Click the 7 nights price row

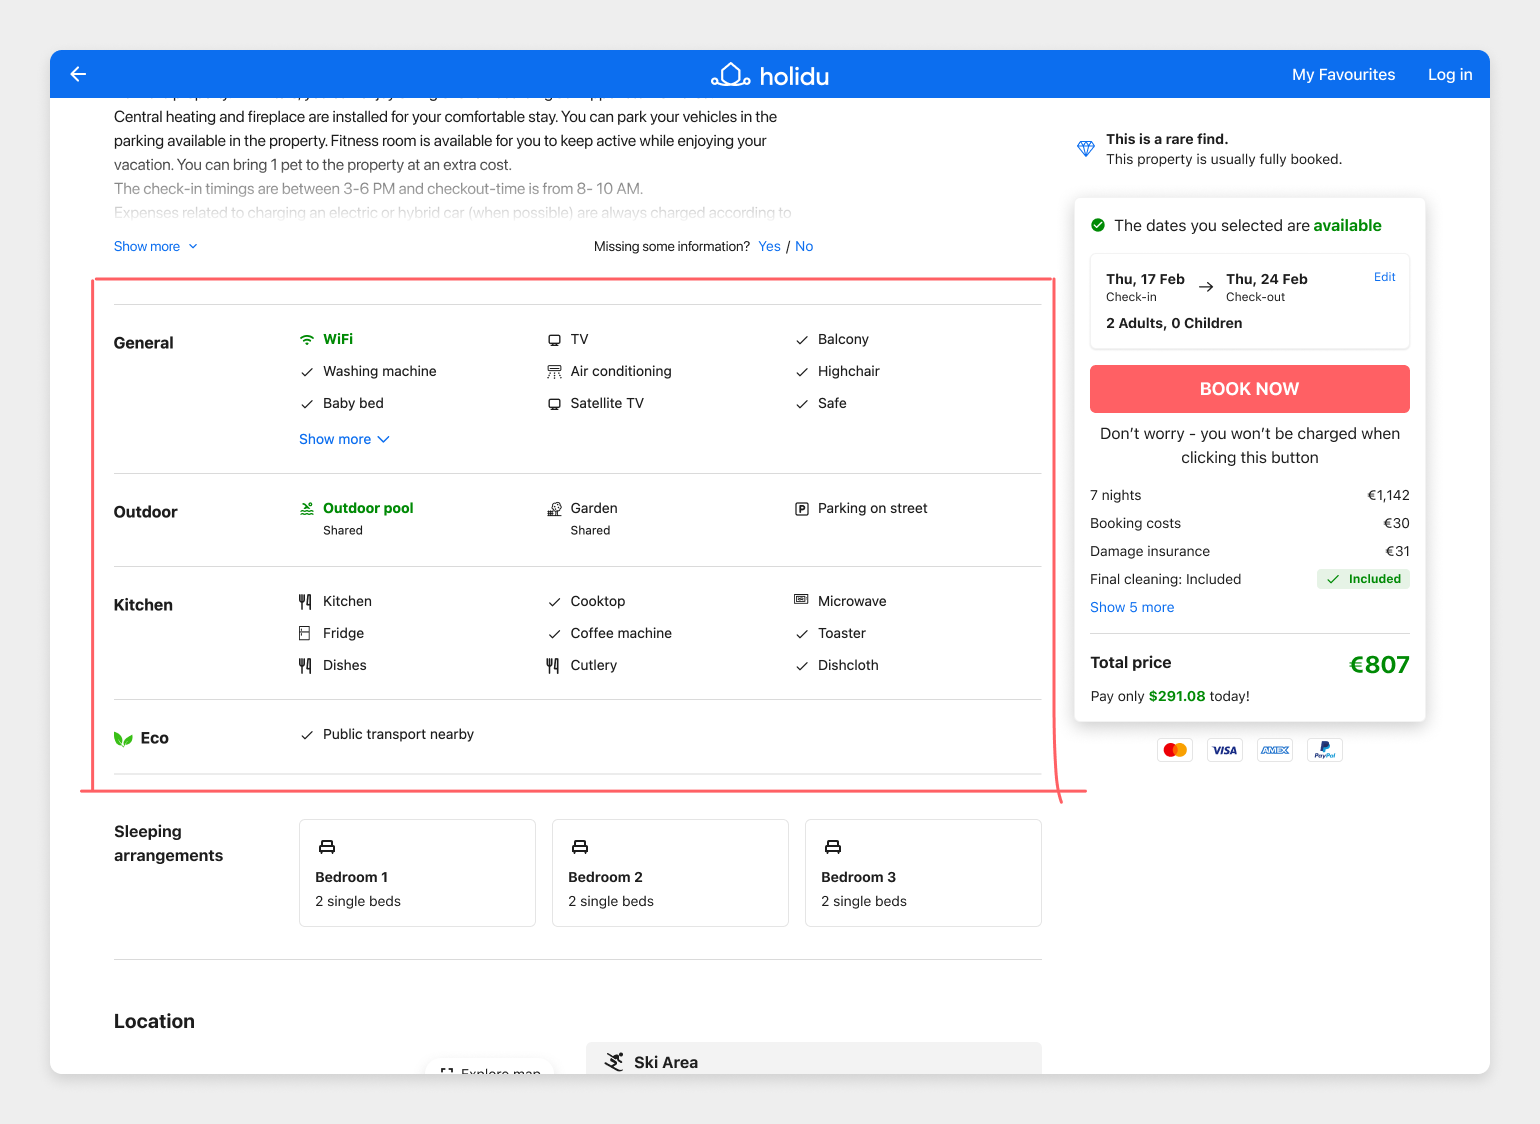pos(1250,496)
